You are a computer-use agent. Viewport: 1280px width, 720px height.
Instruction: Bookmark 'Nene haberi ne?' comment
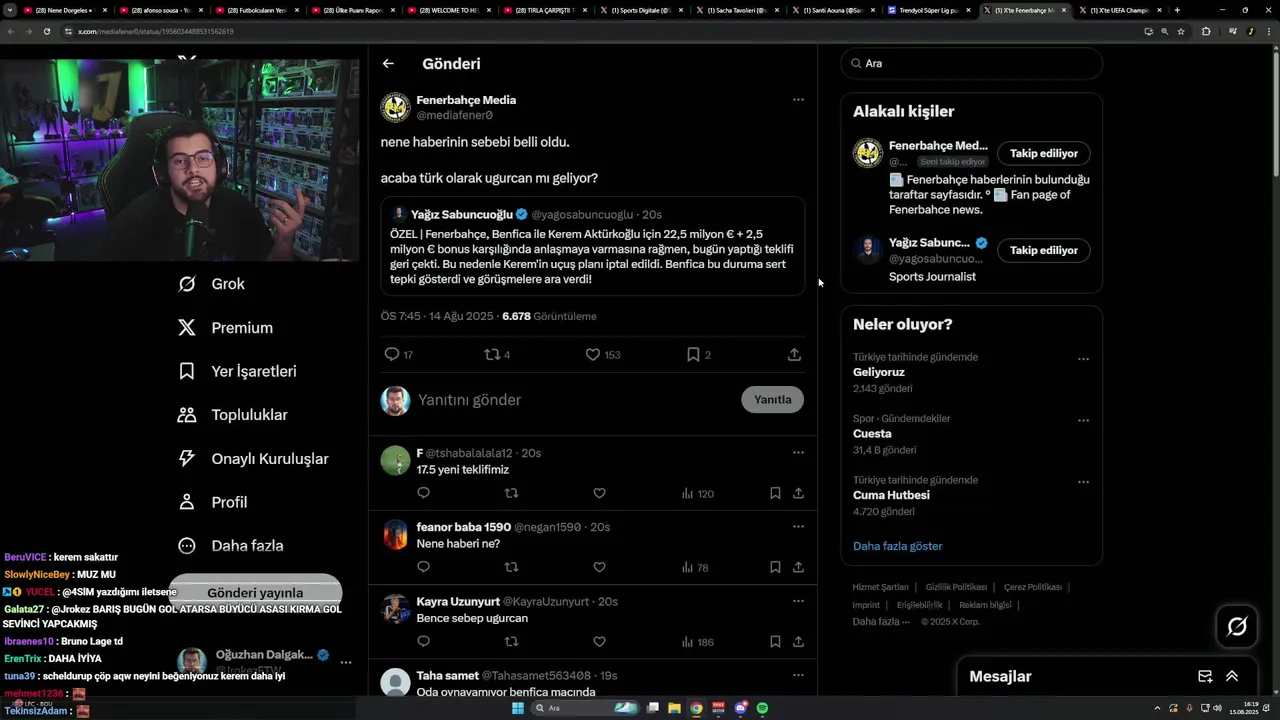click(x=775, y=567)
